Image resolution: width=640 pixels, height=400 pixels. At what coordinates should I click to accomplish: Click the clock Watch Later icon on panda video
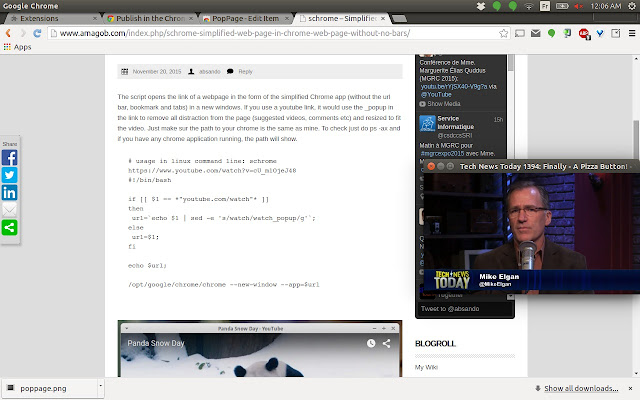click(x=371, y=343)
